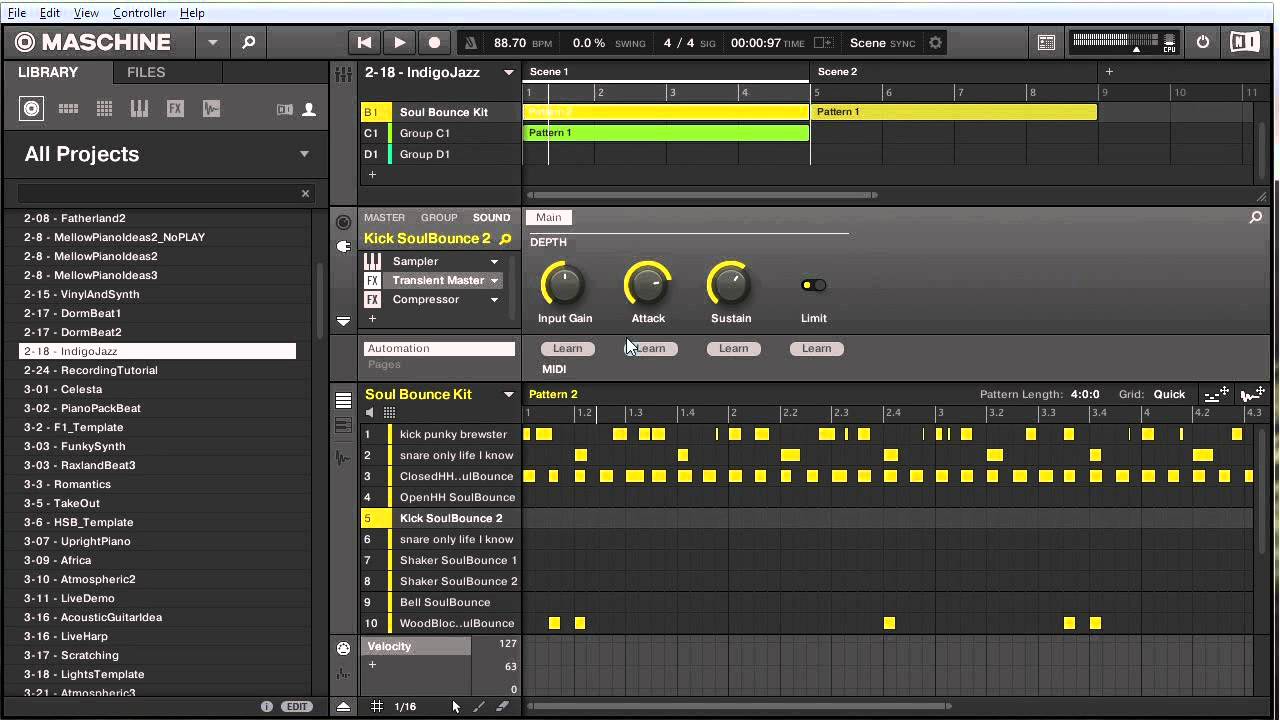
Task: Select the plug-in icon in control area
Action: click(x=344, y=246)
